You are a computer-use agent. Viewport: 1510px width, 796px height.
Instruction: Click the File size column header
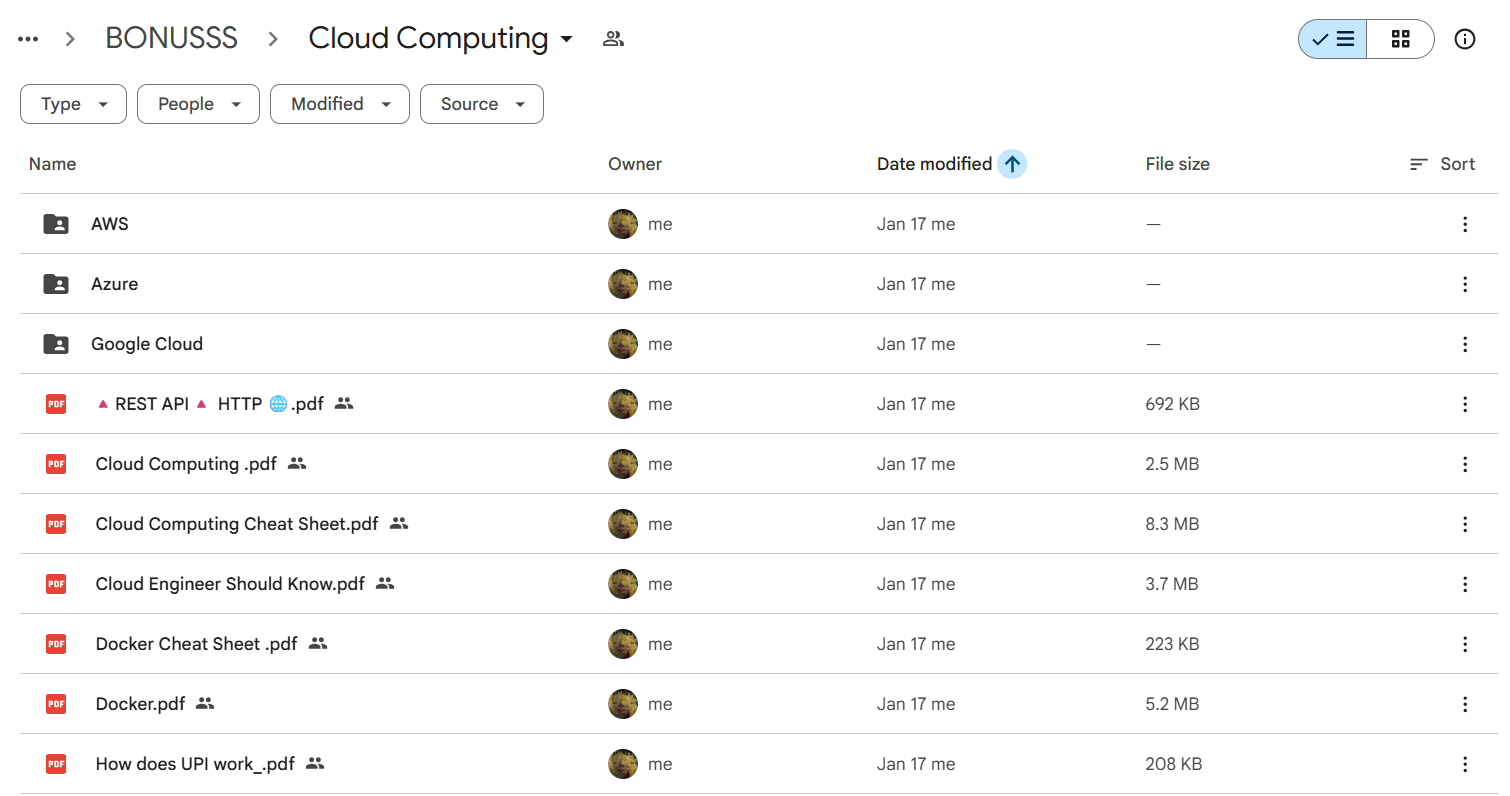1178,164
